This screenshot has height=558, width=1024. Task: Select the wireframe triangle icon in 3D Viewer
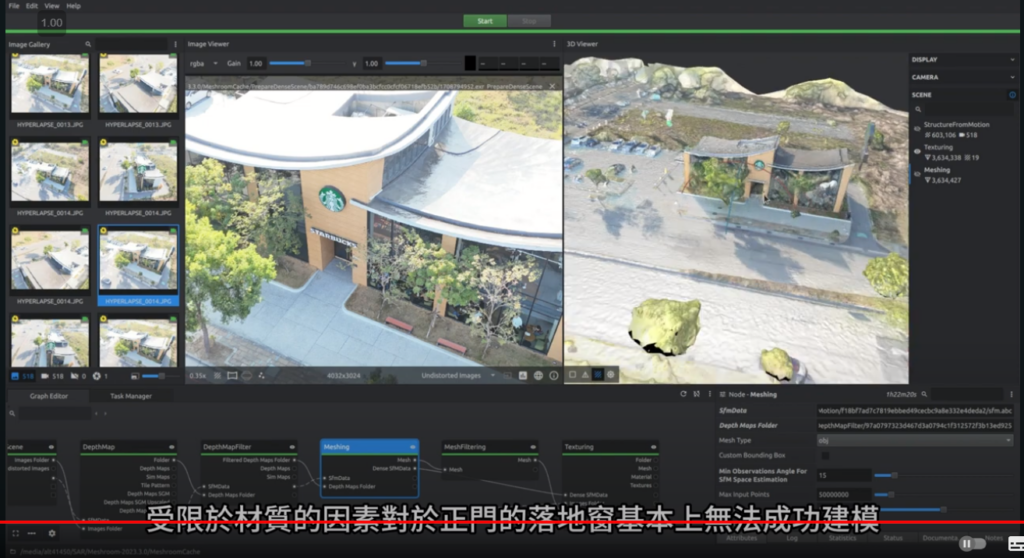tap(585, 375)
